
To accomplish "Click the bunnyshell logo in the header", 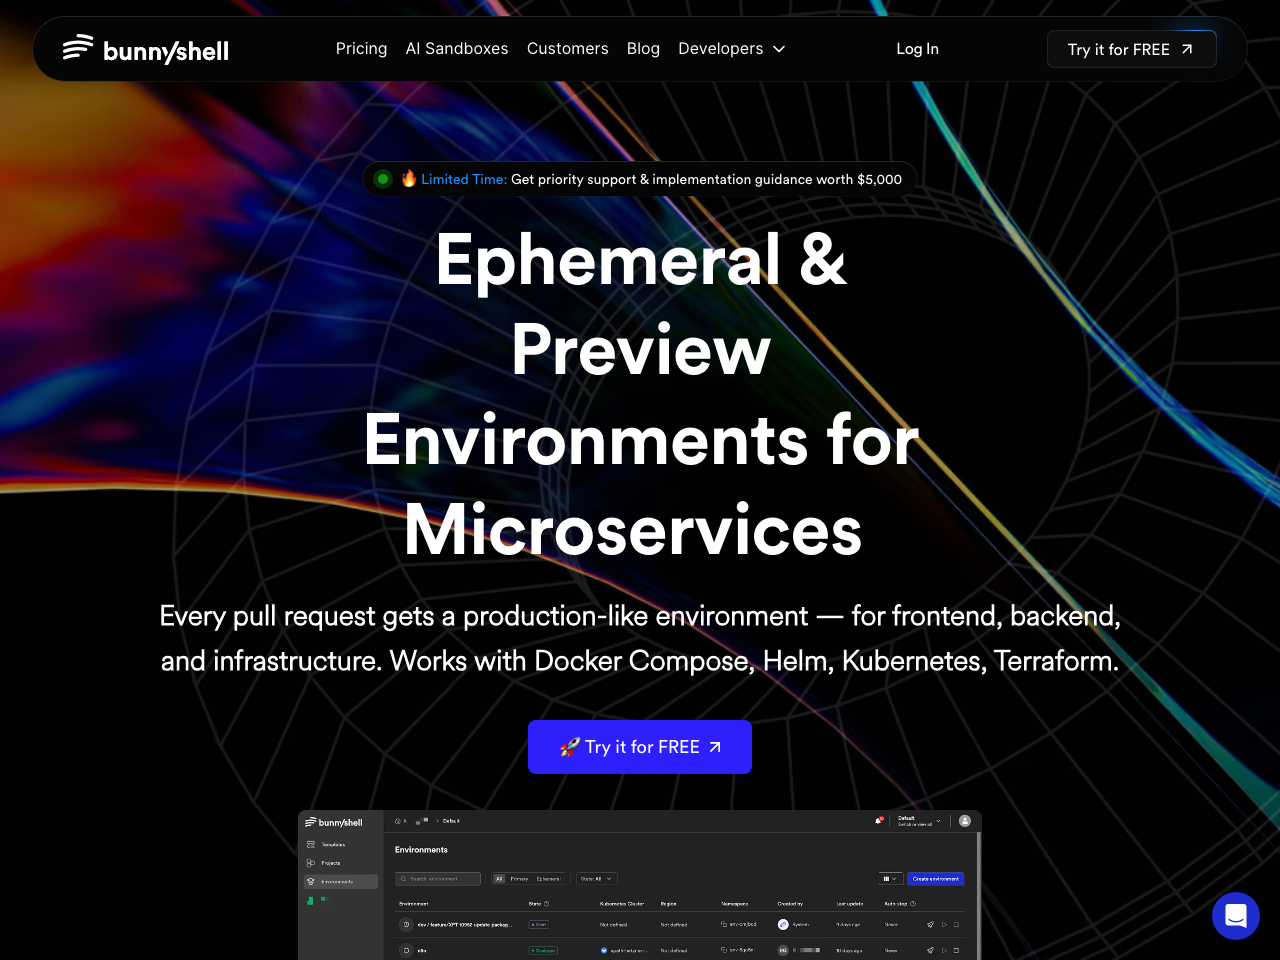I will pos(146,49).
